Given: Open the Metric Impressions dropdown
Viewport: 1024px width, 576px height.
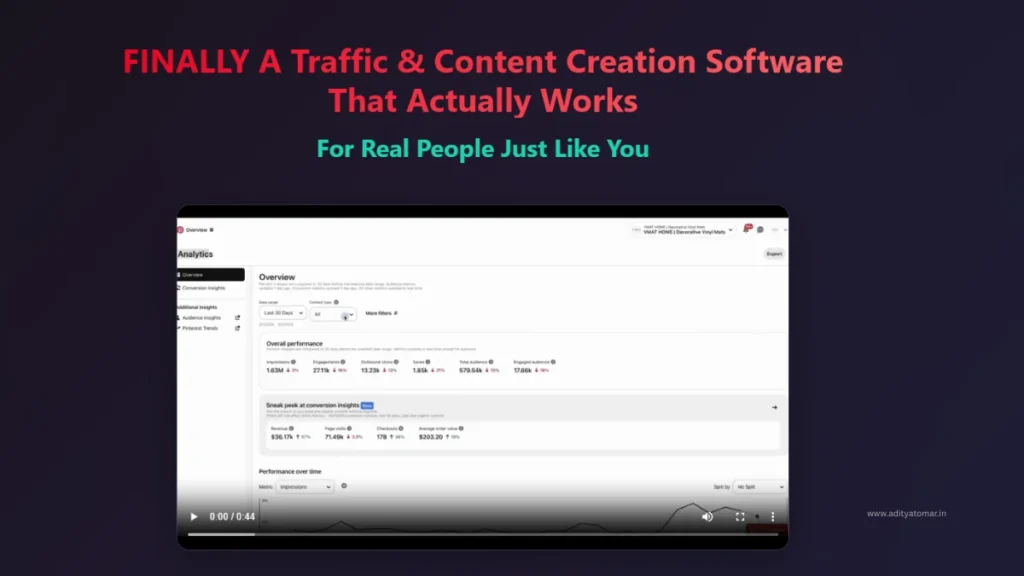Looking at the screenshot, I should coord(305,486).
